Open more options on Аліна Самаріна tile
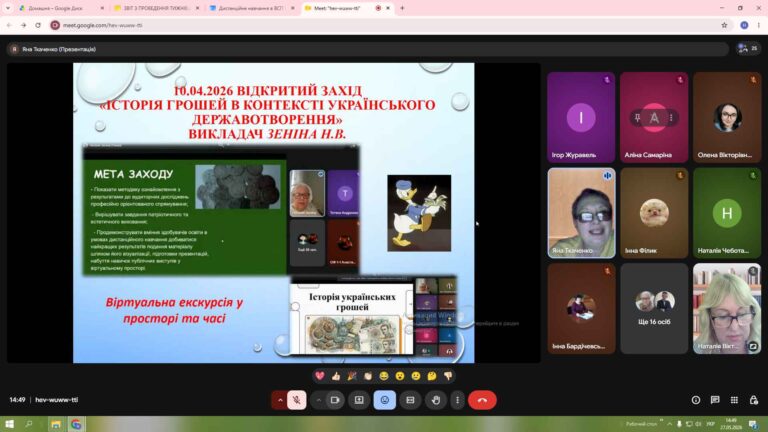The width and height of the screenshot is (768, 432). coord(671,118)
